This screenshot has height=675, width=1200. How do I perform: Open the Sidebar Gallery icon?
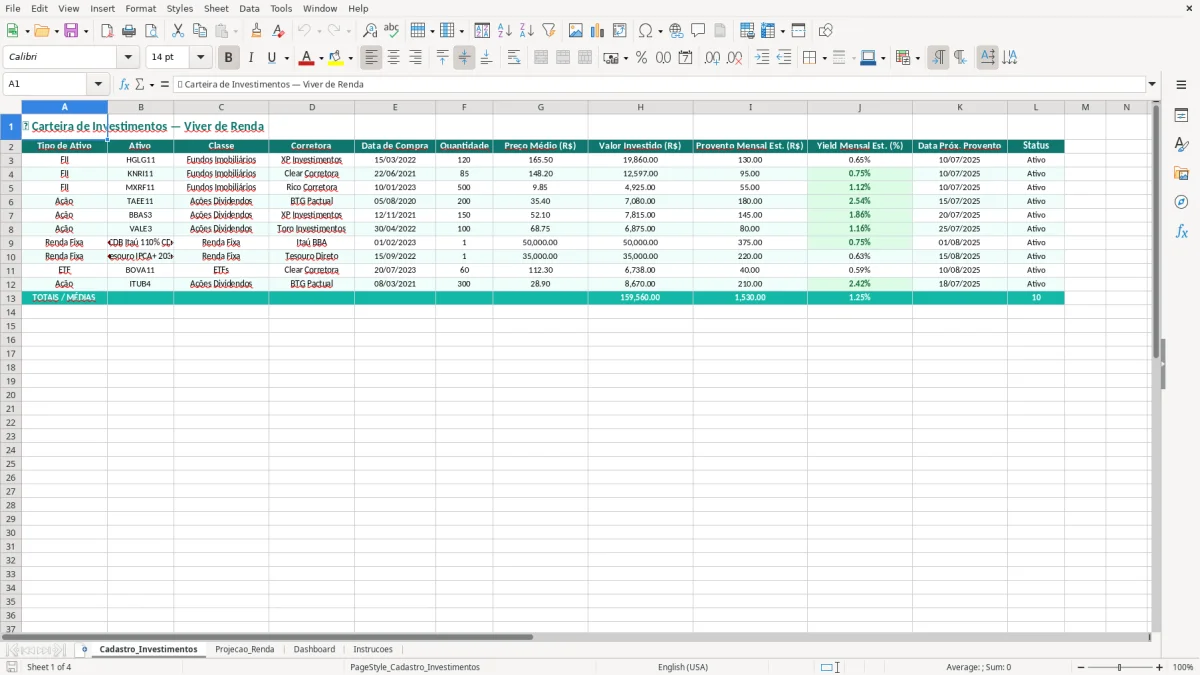(1181, 174)
